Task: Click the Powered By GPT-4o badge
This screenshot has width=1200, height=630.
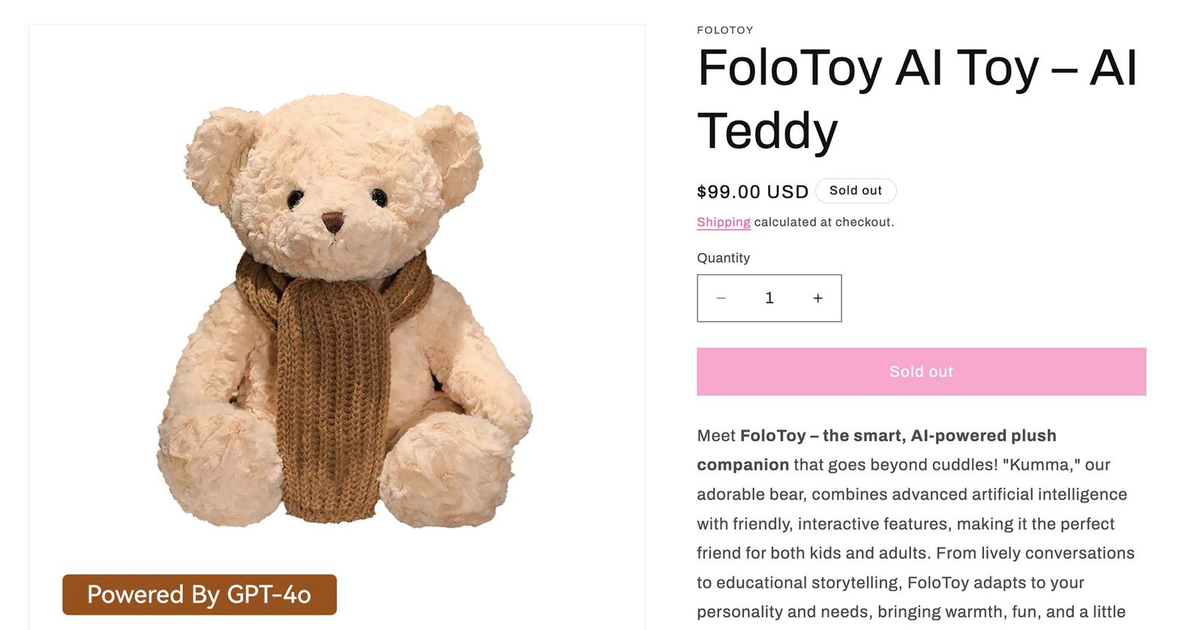Action: tap(199, 594)
